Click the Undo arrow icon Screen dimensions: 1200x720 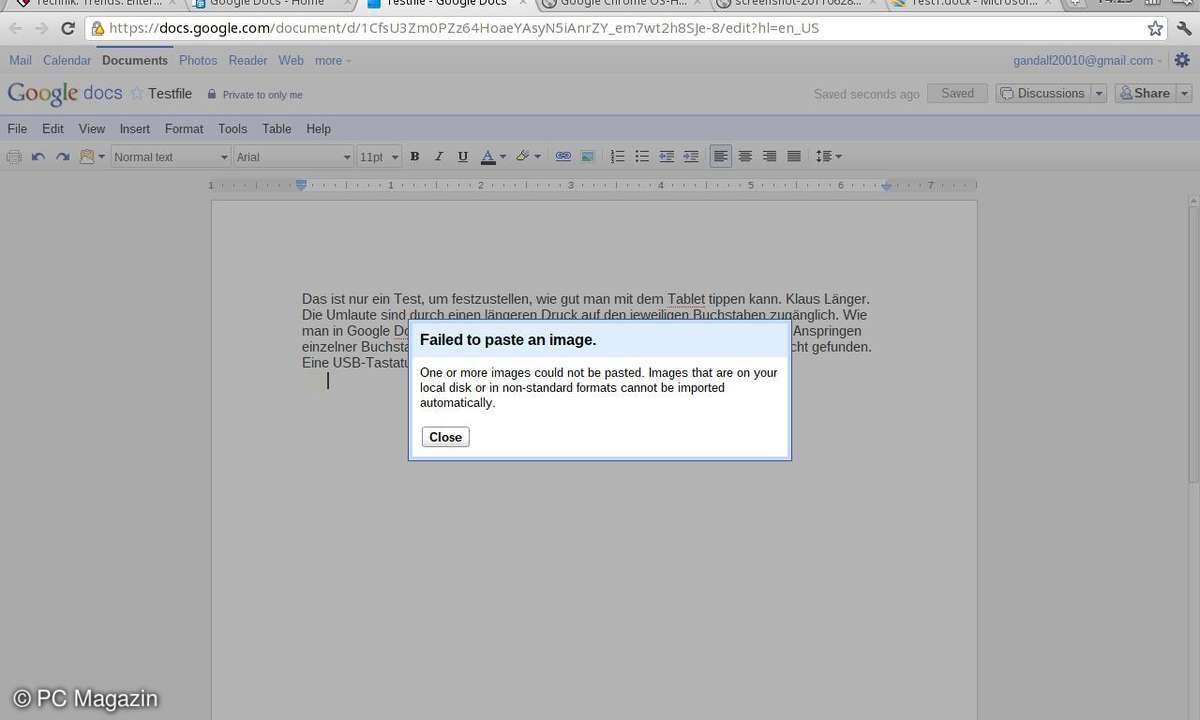pos(38,157)
